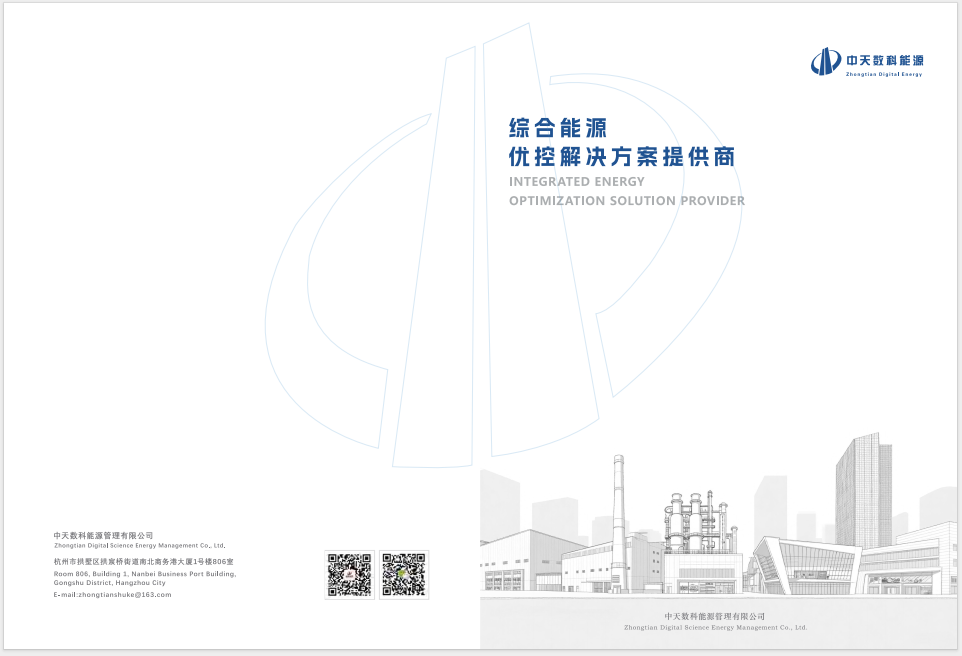Click the Chinese headline 综合能源
The width and height of the screenshot is (962, 656).
(559, 128)
